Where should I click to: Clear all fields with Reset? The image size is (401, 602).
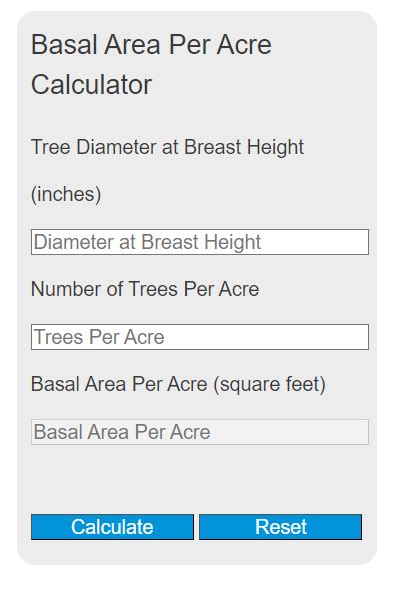tap(280, 527)
